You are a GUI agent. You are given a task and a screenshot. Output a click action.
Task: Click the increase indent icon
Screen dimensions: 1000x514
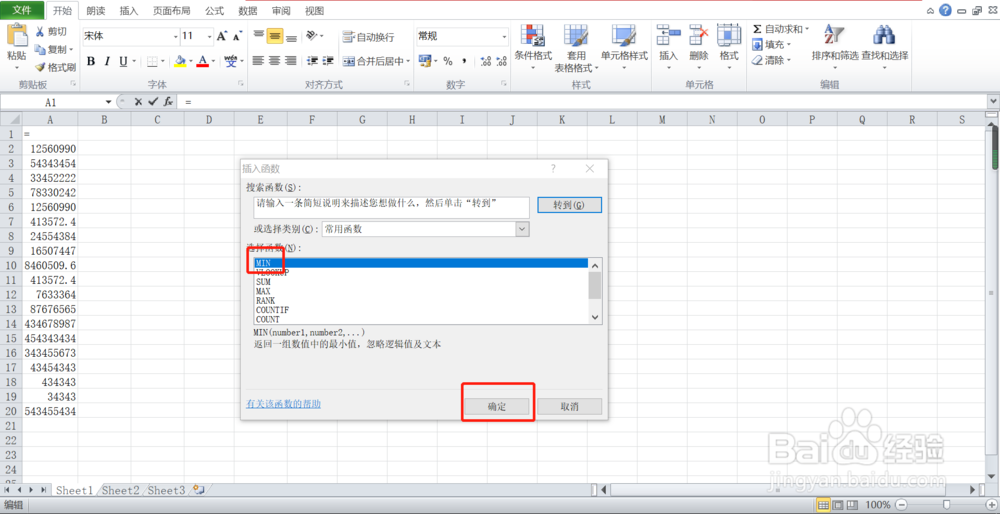click(328, 61)
